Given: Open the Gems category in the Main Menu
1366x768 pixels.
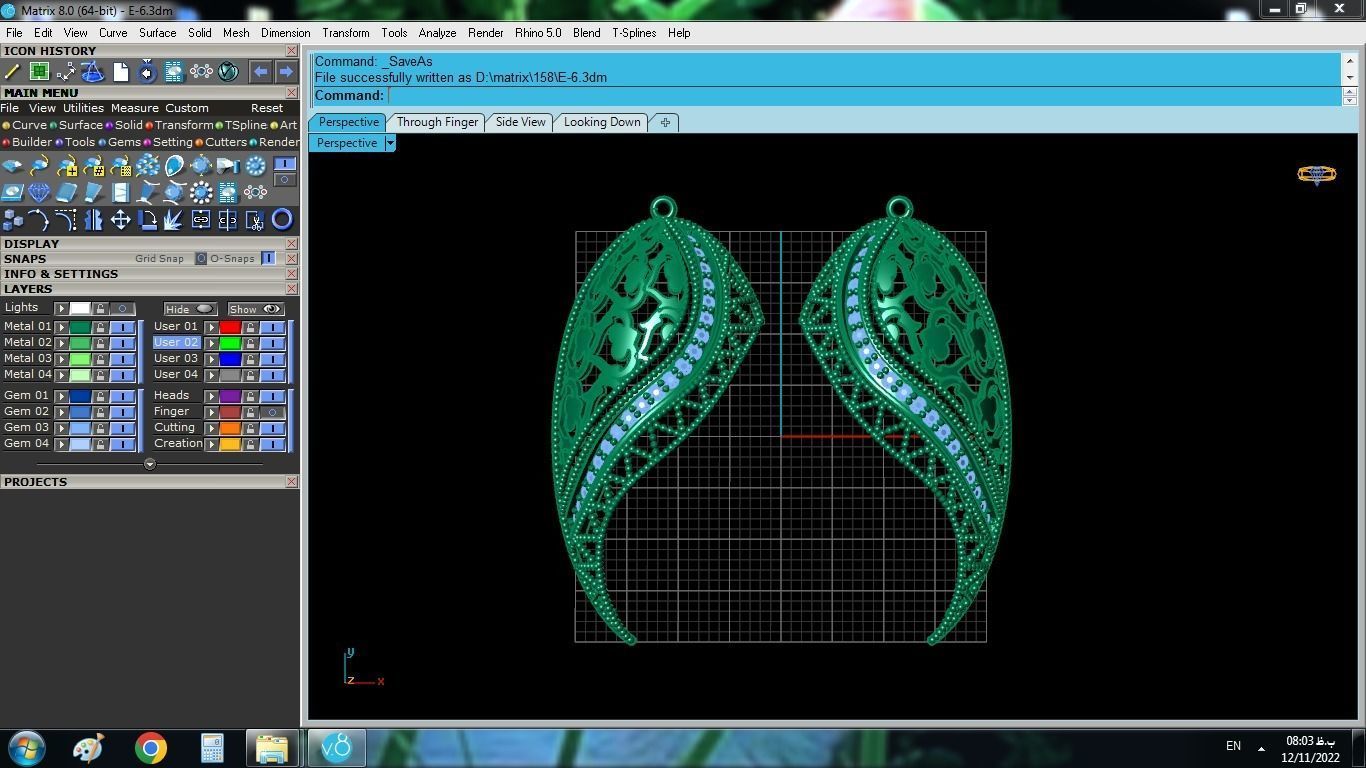Looking at the screenshot, I should pos(119,142).
